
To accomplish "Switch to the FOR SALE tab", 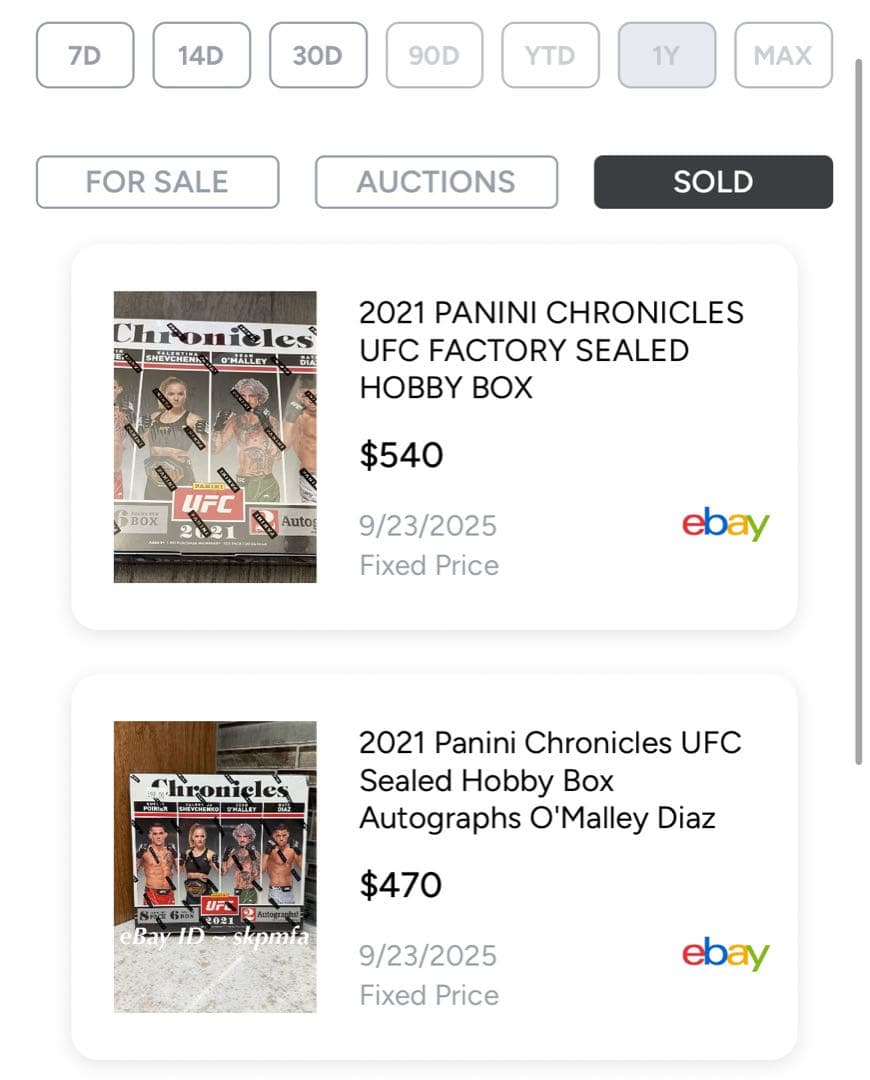I will tap(158, 181).
